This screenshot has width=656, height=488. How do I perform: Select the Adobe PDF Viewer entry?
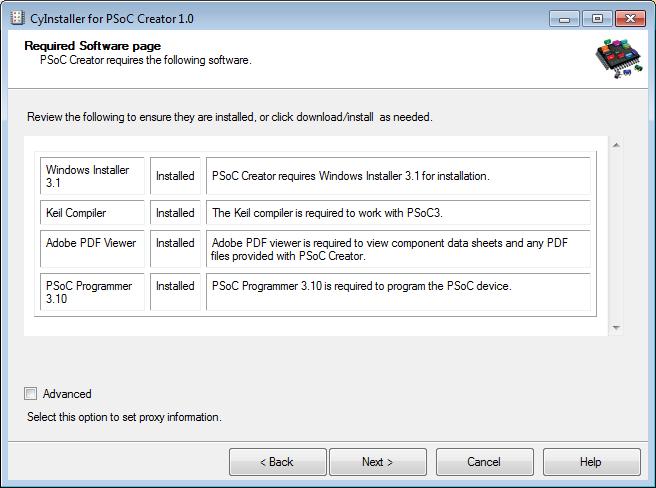pos(92,249)
